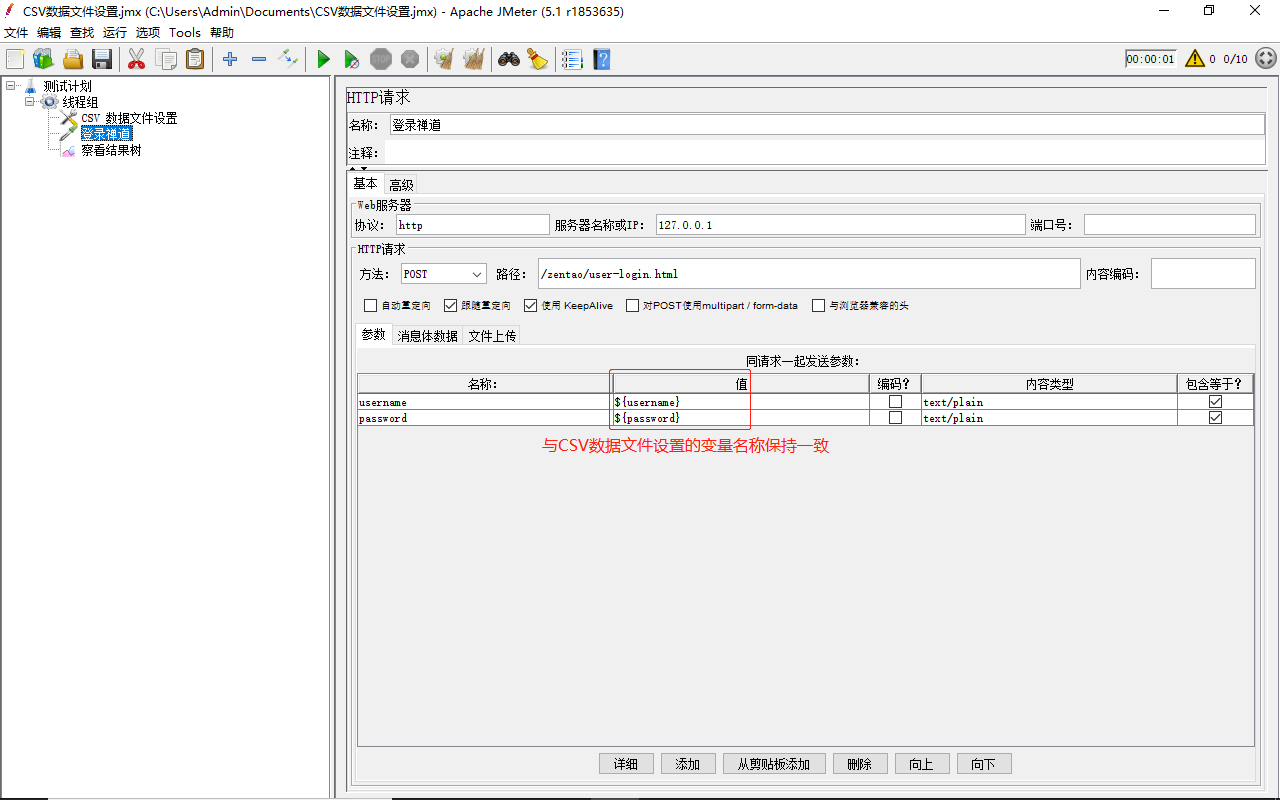Viewport: 1280px width, 800px height.
Task: Click the yellow warning triangle icon
Action: tap(1195, 58)
